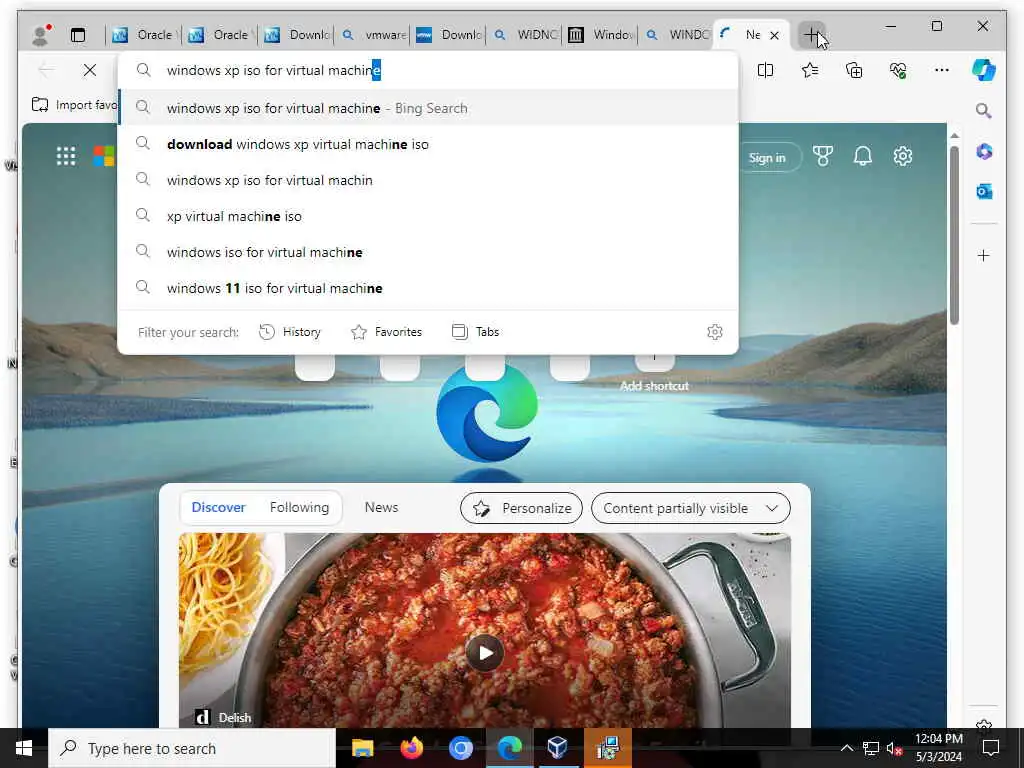
Task: Click Import favorites bookmark item
Action: (74, 105)
